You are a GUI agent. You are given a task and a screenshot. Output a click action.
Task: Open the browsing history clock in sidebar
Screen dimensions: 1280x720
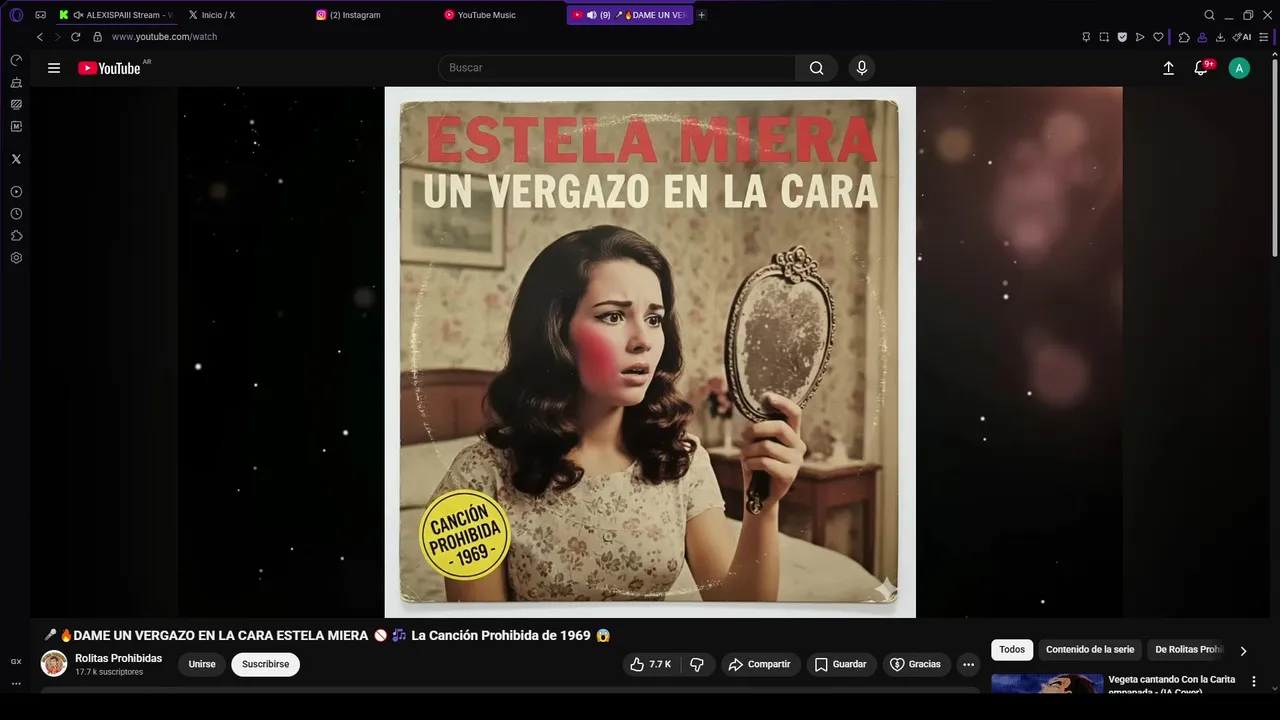coord(16,214)
